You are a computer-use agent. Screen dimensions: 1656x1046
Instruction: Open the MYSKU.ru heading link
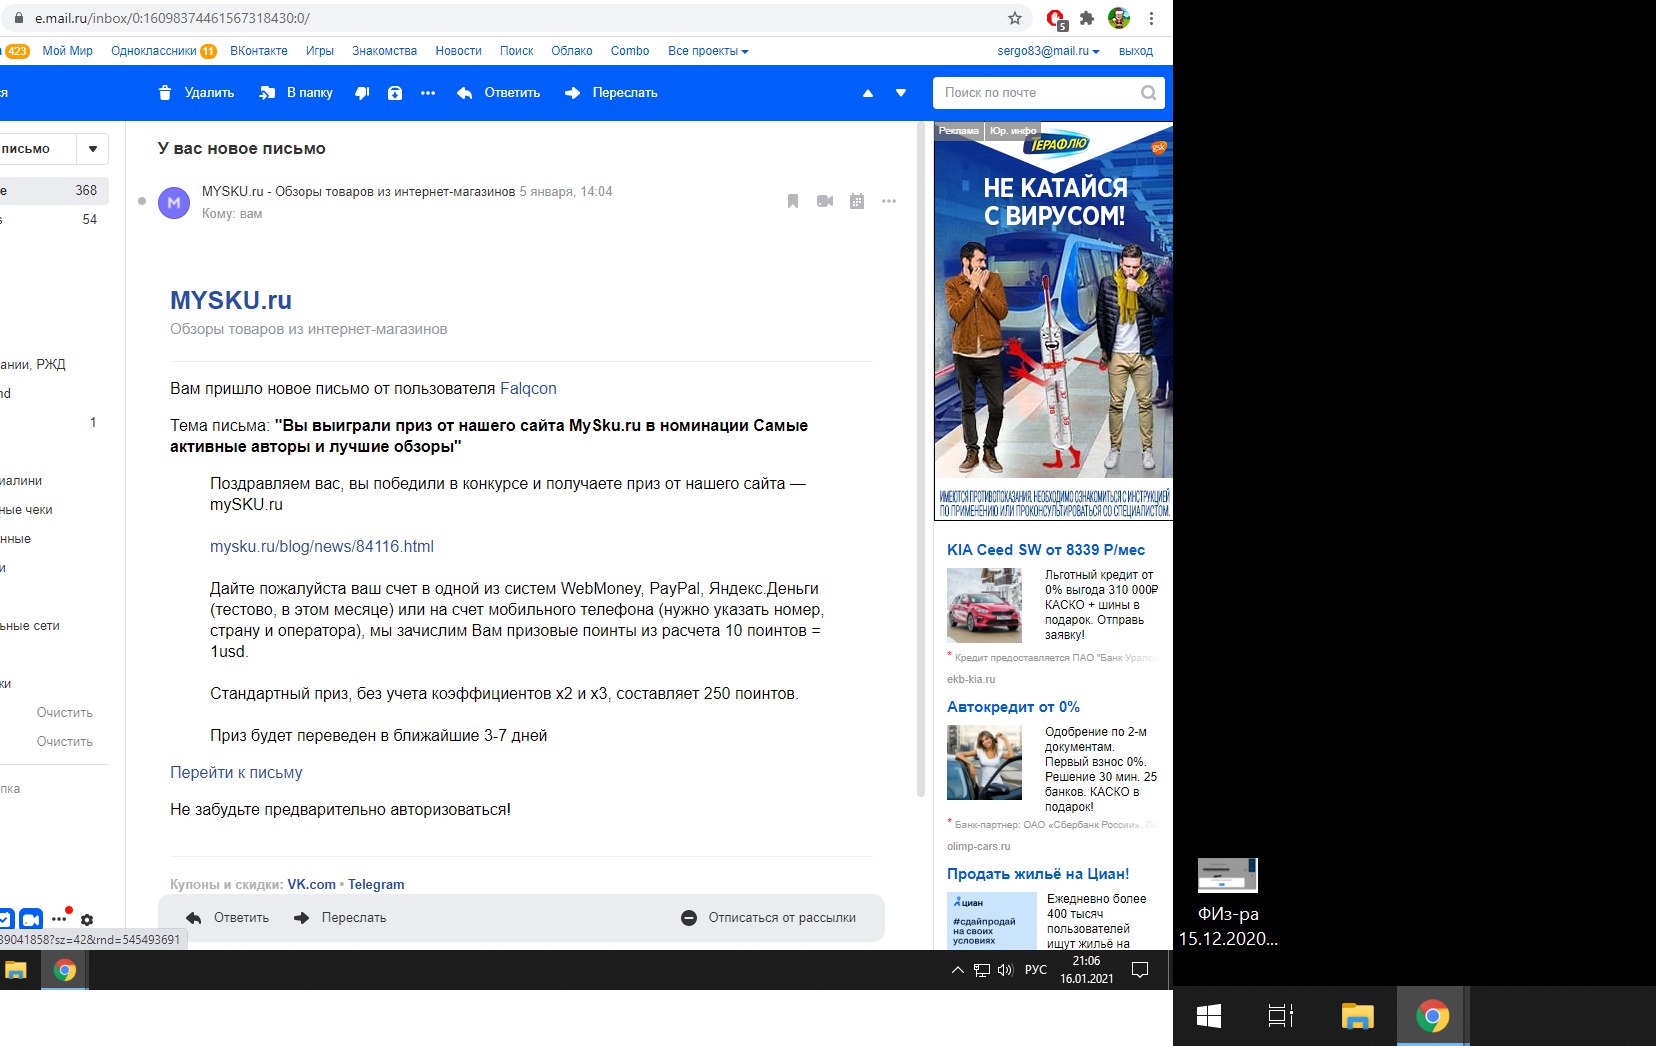231,300
